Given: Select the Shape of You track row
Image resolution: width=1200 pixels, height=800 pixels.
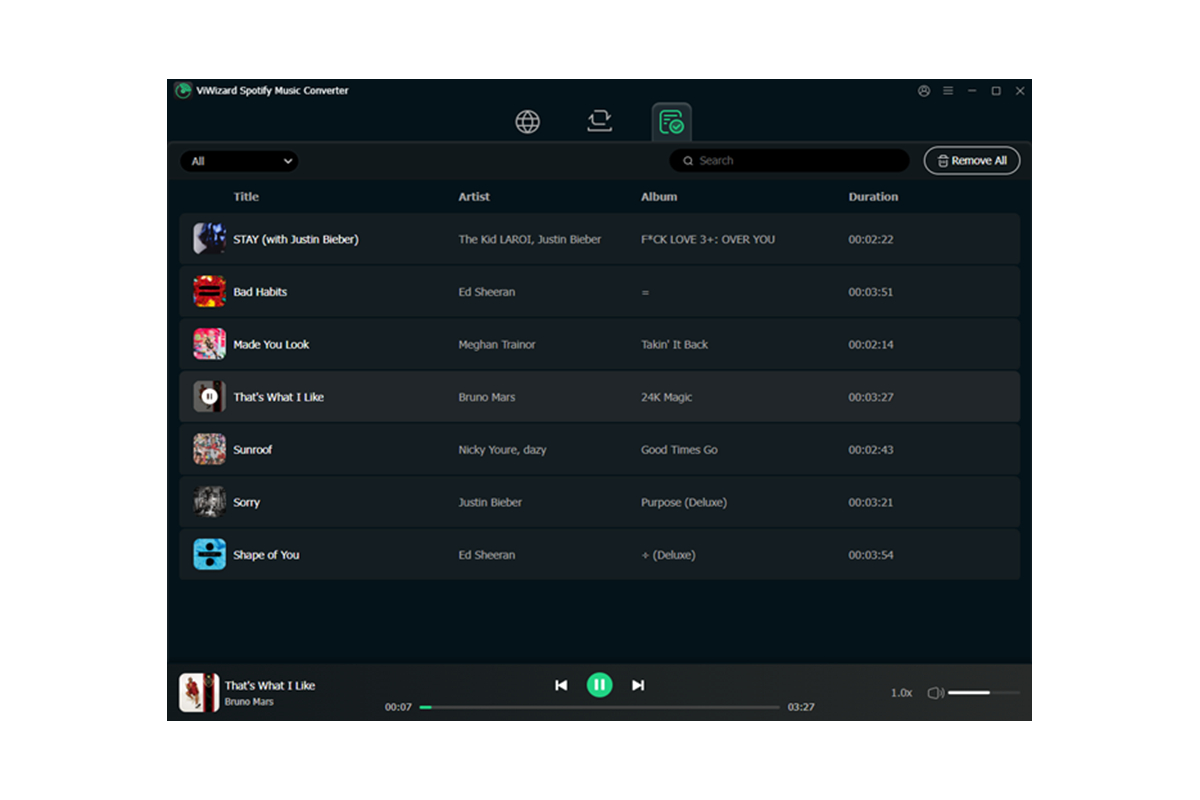Looking at the screenshot, I should click(600, 555).
